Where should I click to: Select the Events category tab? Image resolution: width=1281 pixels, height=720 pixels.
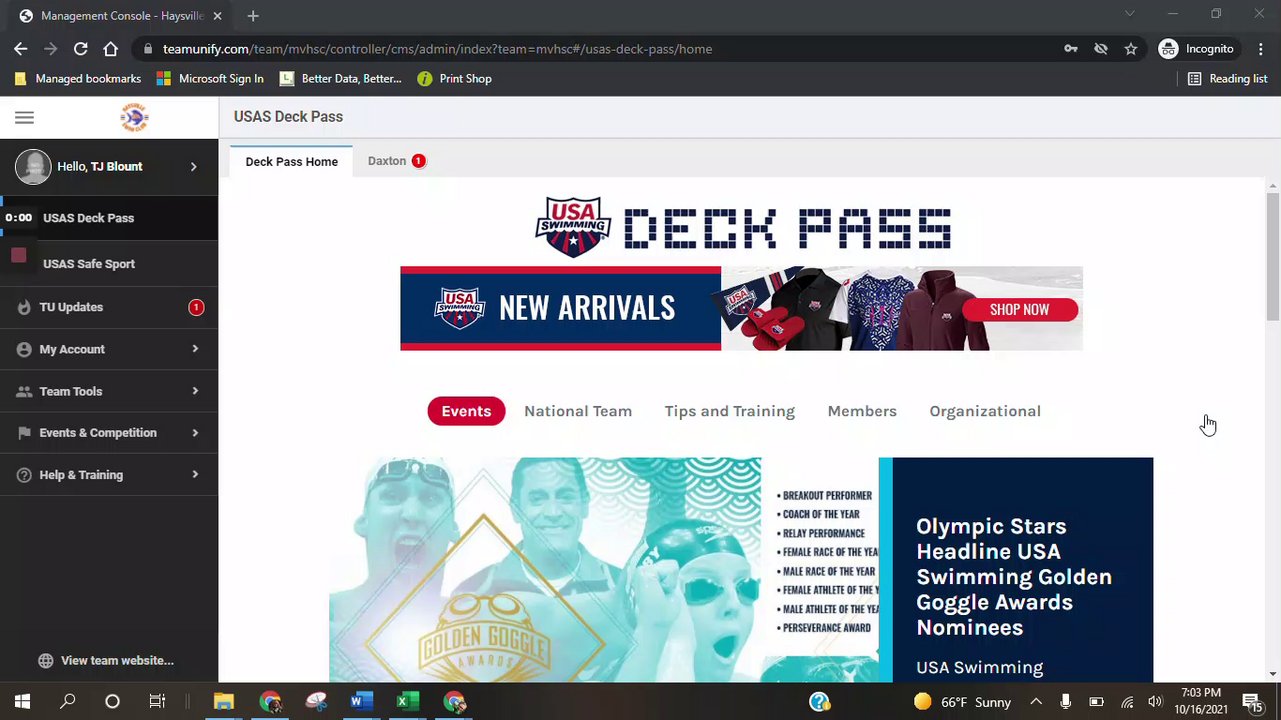pyautogui.click(x=466, y=411)
